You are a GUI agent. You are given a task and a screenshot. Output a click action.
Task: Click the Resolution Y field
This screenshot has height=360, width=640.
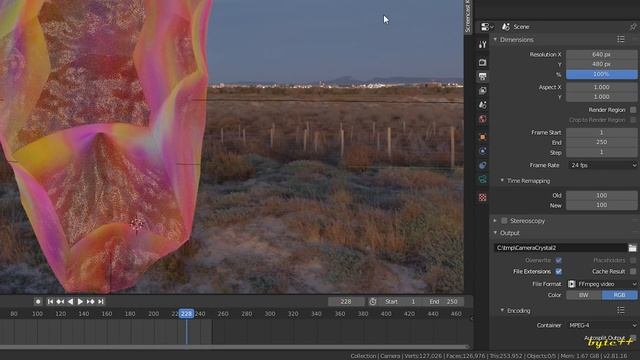click(602, 64)
